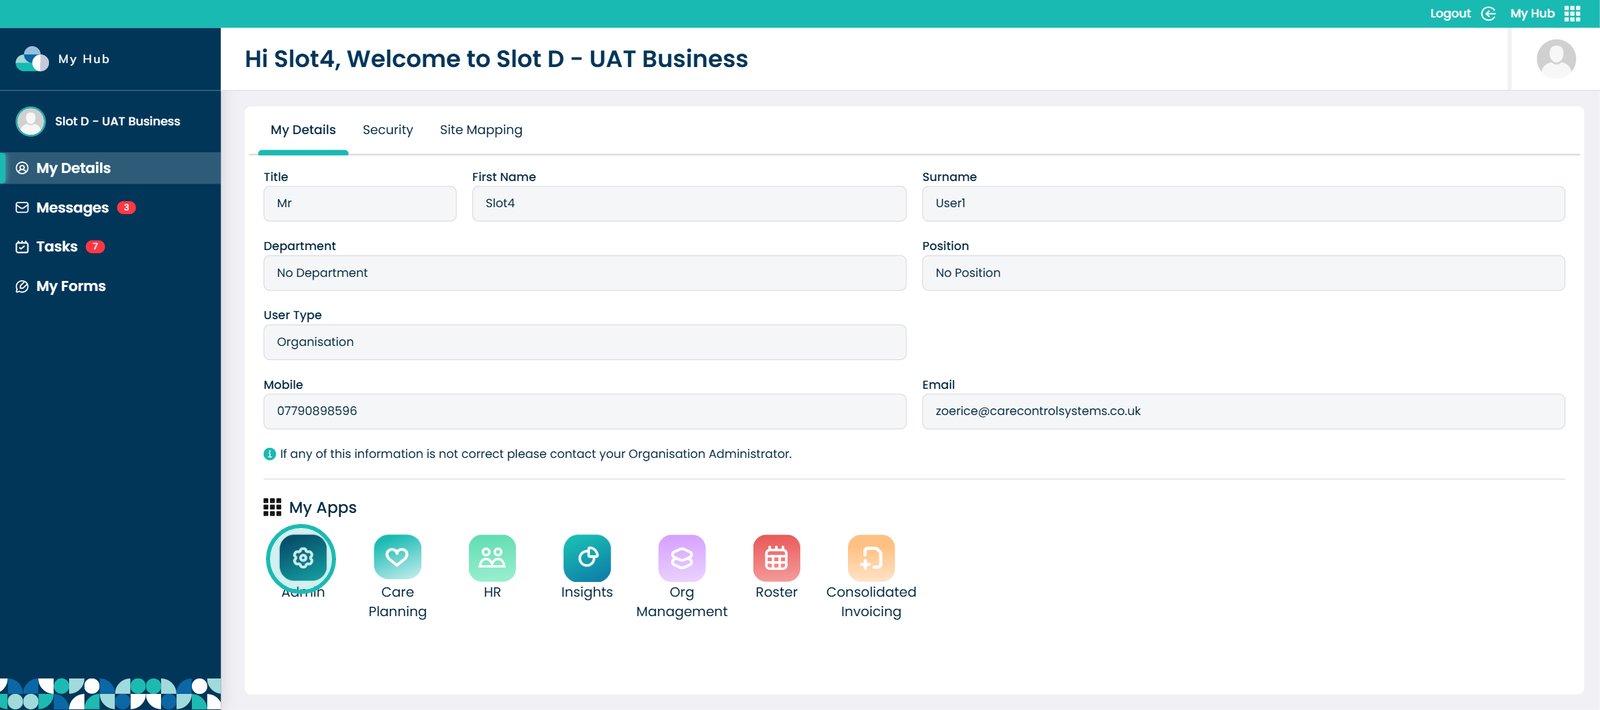Click the Department field
Viewport: 1600px width, 710px height.
pyautogui.click(x=585, y=273)
